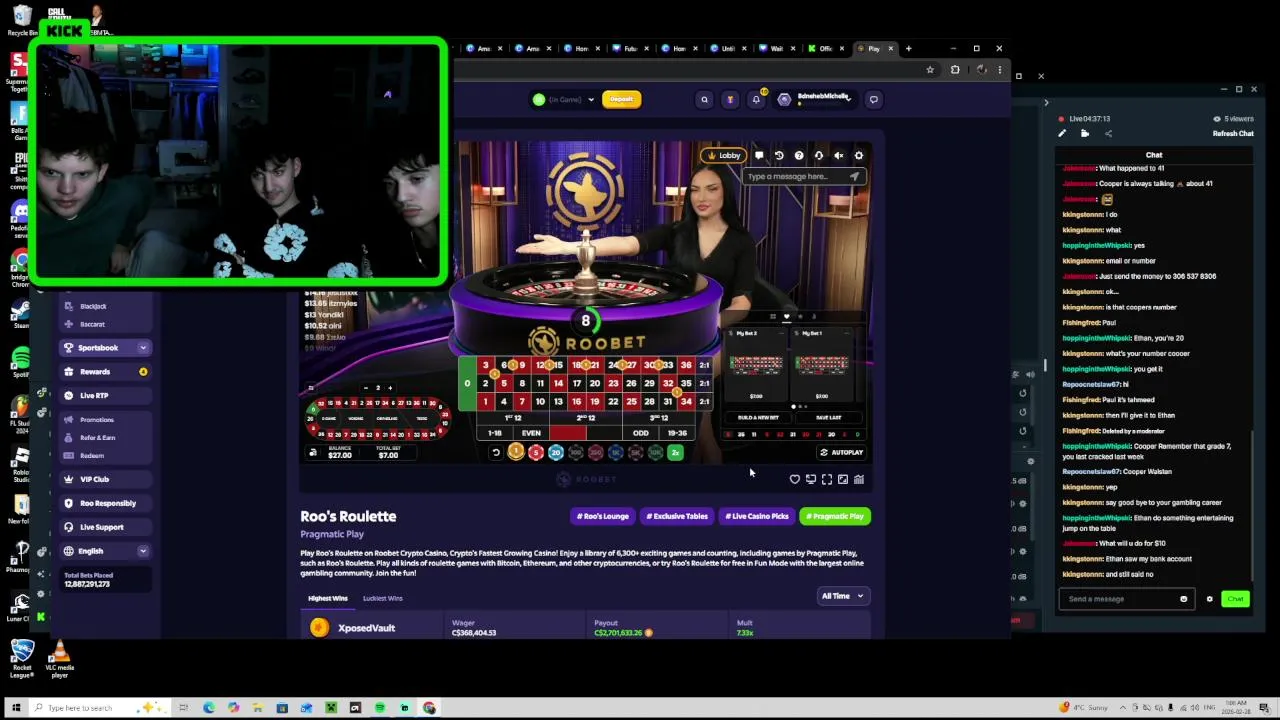Screen dimensions: 1280x720
Task: Expand the BdnehebMichelle account menu
Action: 815,99
